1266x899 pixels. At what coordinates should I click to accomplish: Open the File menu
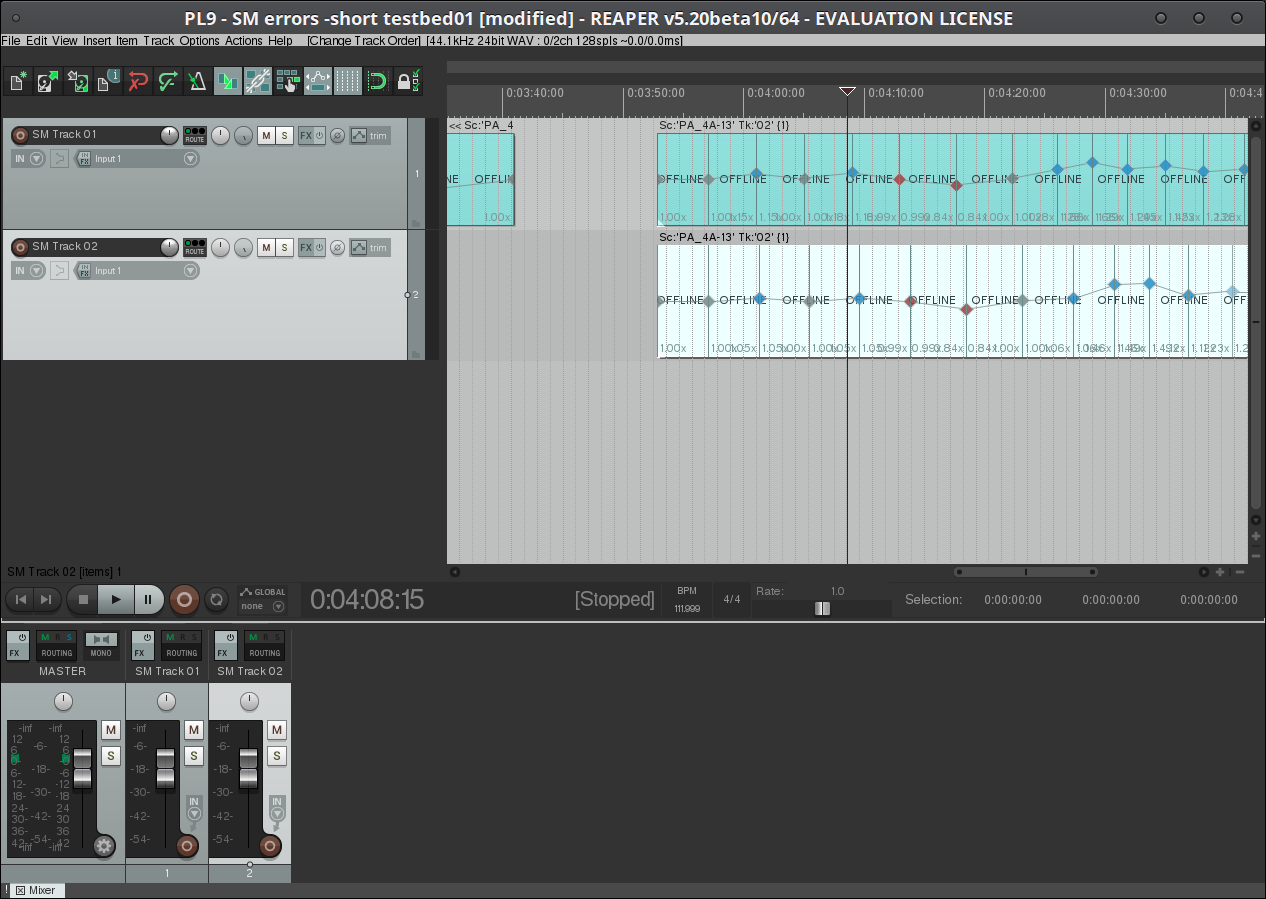[11, 41]
